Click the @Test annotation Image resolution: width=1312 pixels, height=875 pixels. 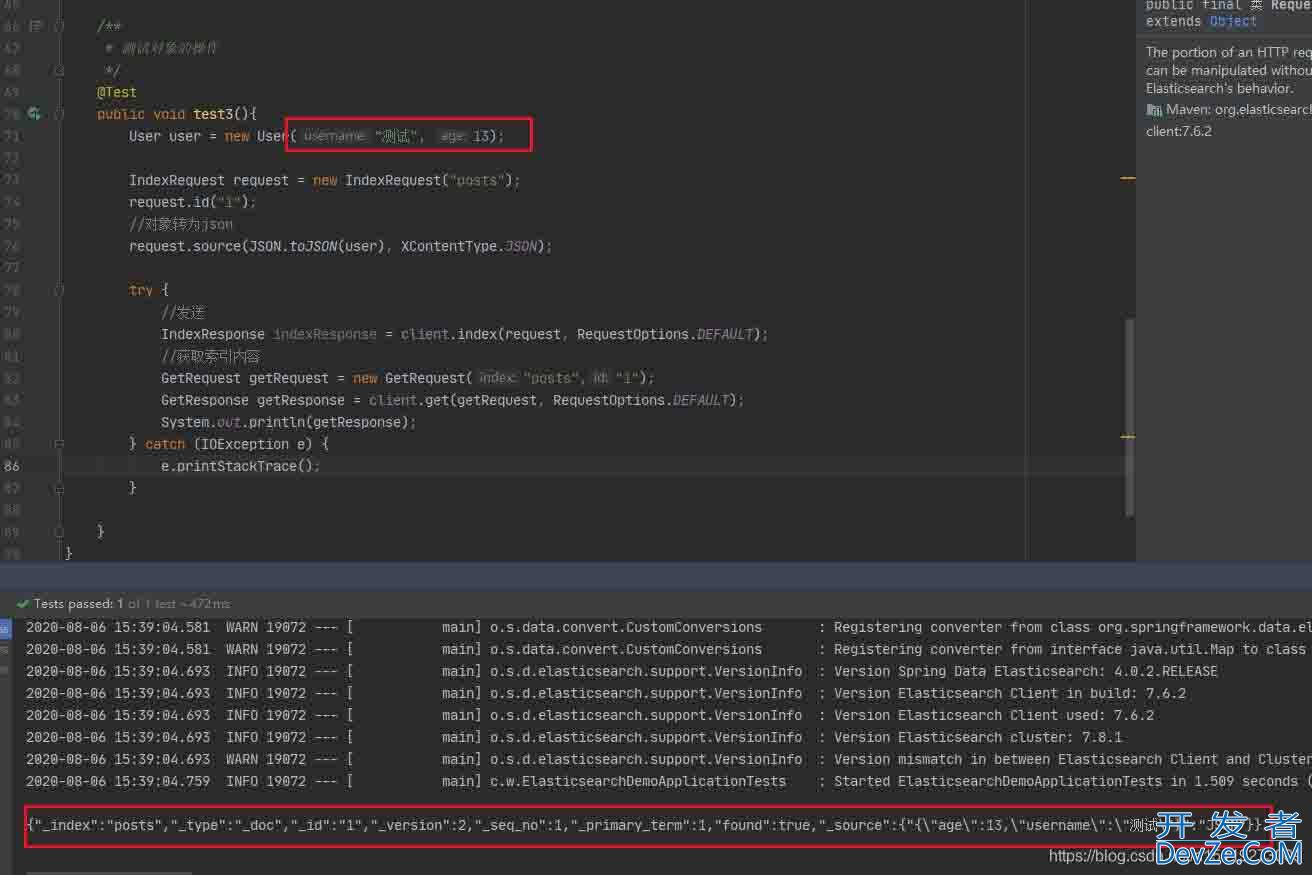coord(117,92)
